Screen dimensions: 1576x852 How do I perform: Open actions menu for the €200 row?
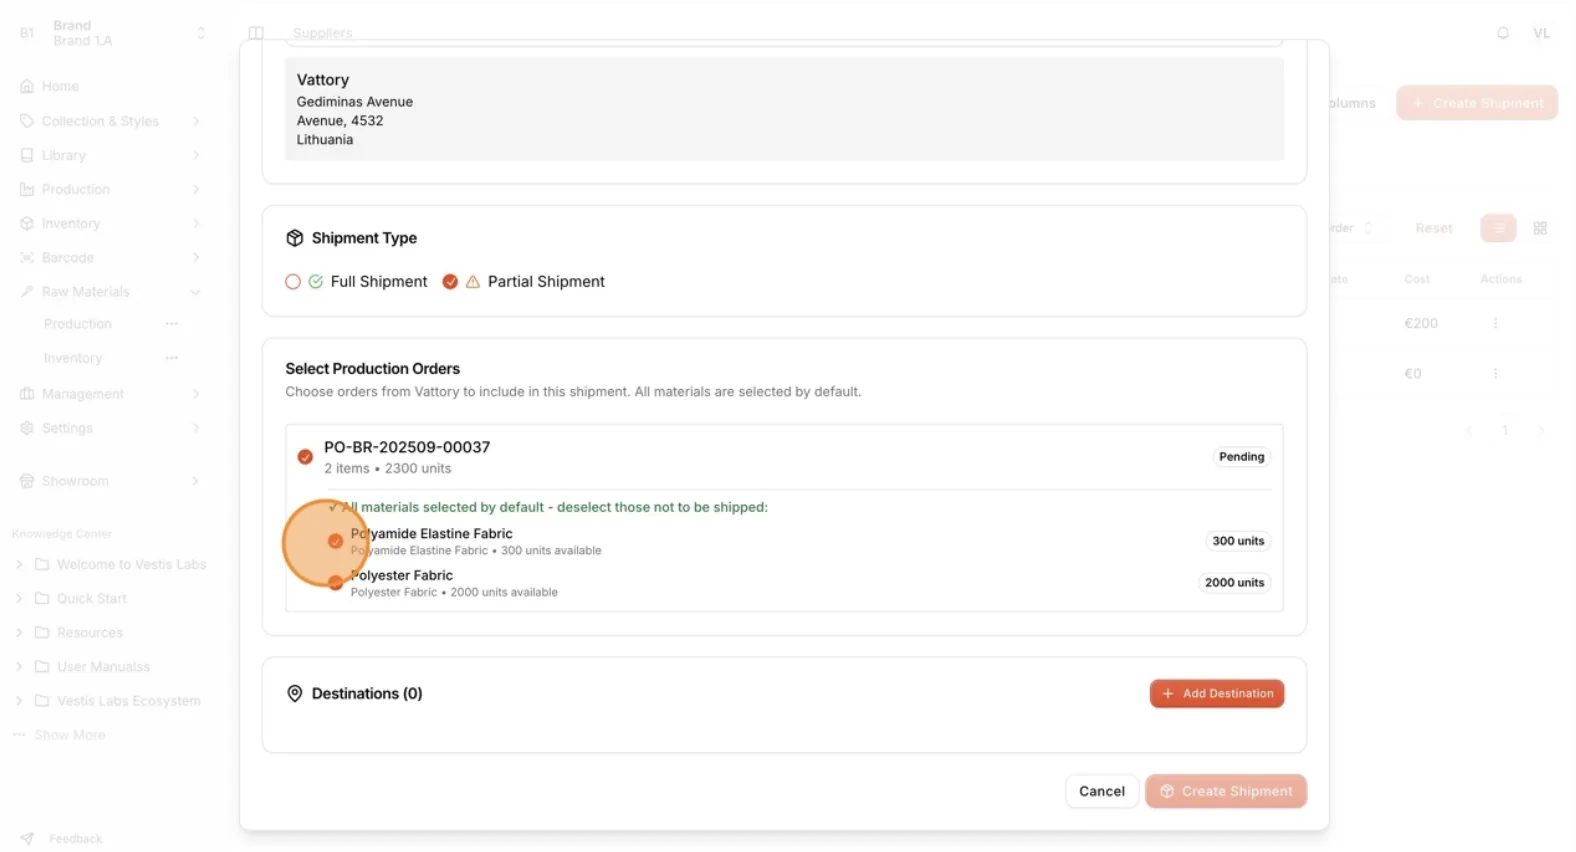pos(1496,323)
